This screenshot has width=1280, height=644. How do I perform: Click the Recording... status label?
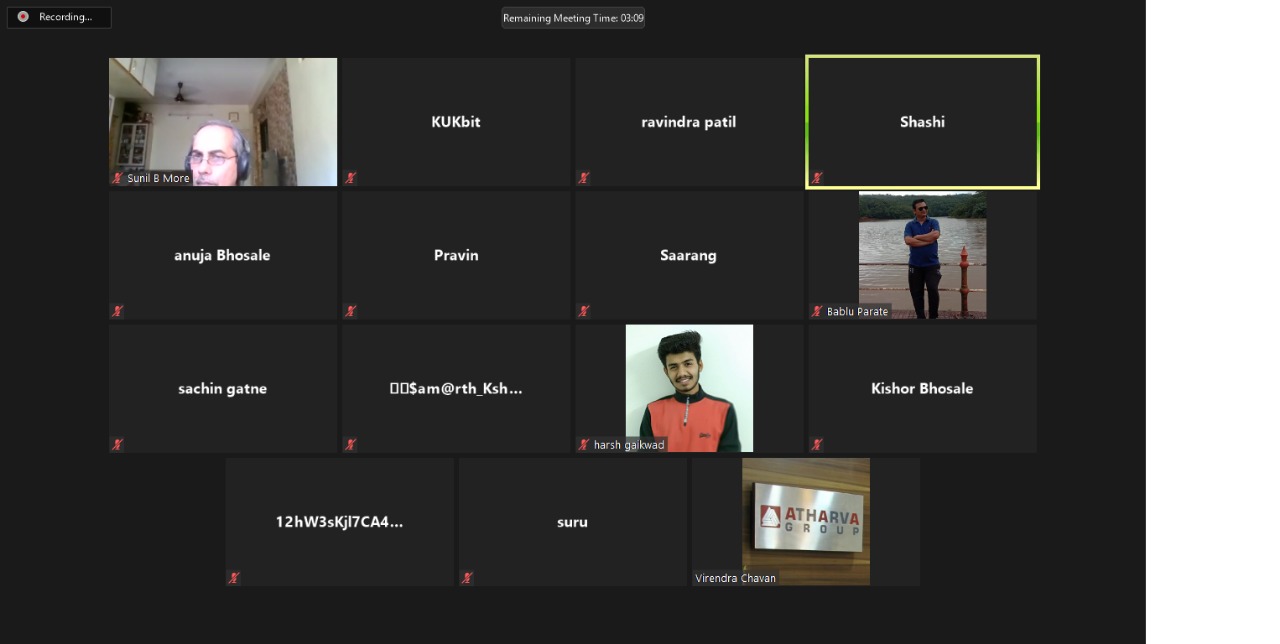(x=66, y=17)
